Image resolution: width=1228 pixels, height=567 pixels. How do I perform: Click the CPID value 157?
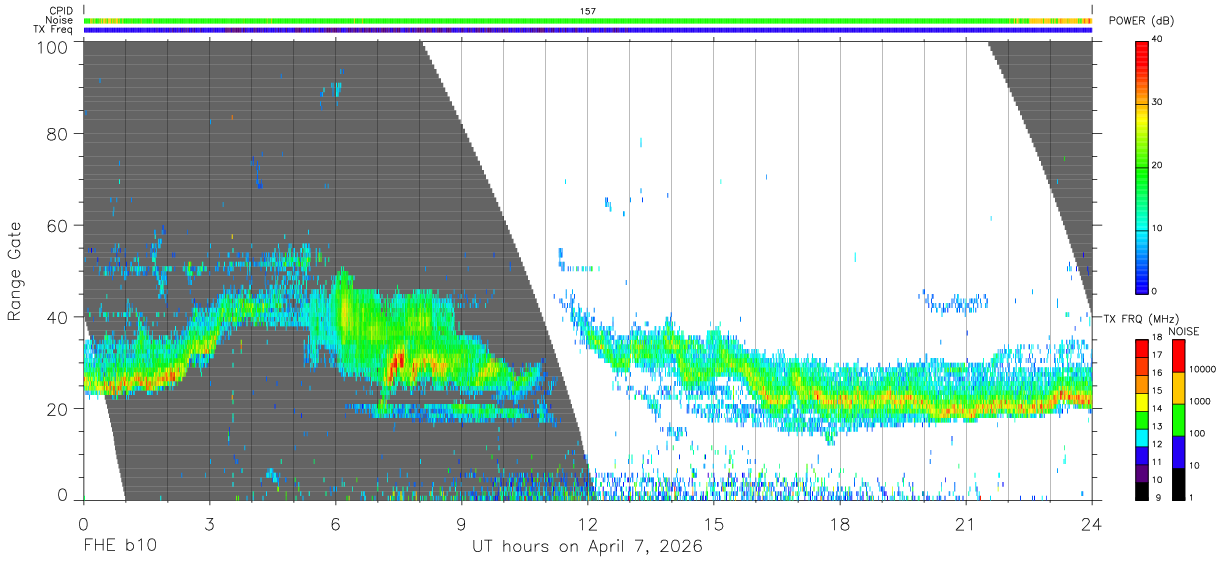588,11
